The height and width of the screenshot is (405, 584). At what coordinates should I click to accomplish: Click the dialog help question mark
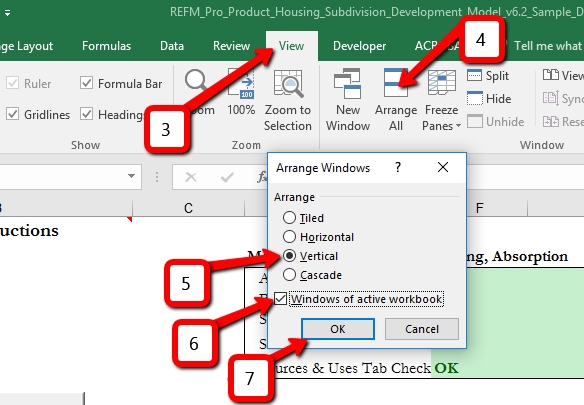pos(398,167)
